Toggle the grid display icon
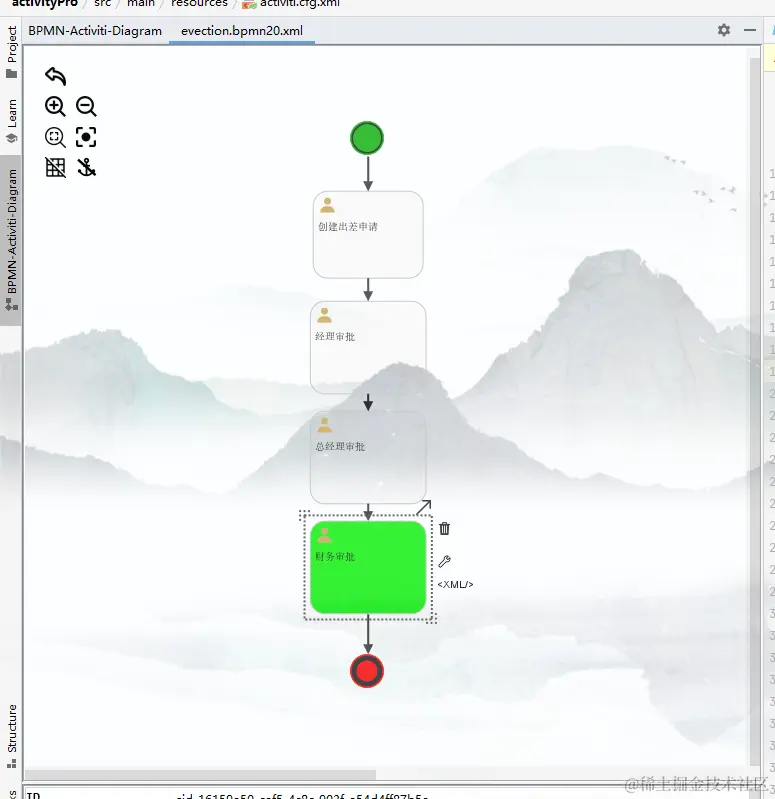 (x=55, y=167)
